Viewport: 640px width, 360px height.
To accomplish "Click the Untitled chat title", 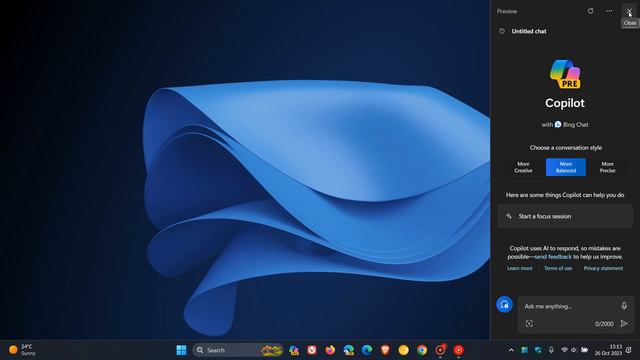I will click(x=529, y=31).
